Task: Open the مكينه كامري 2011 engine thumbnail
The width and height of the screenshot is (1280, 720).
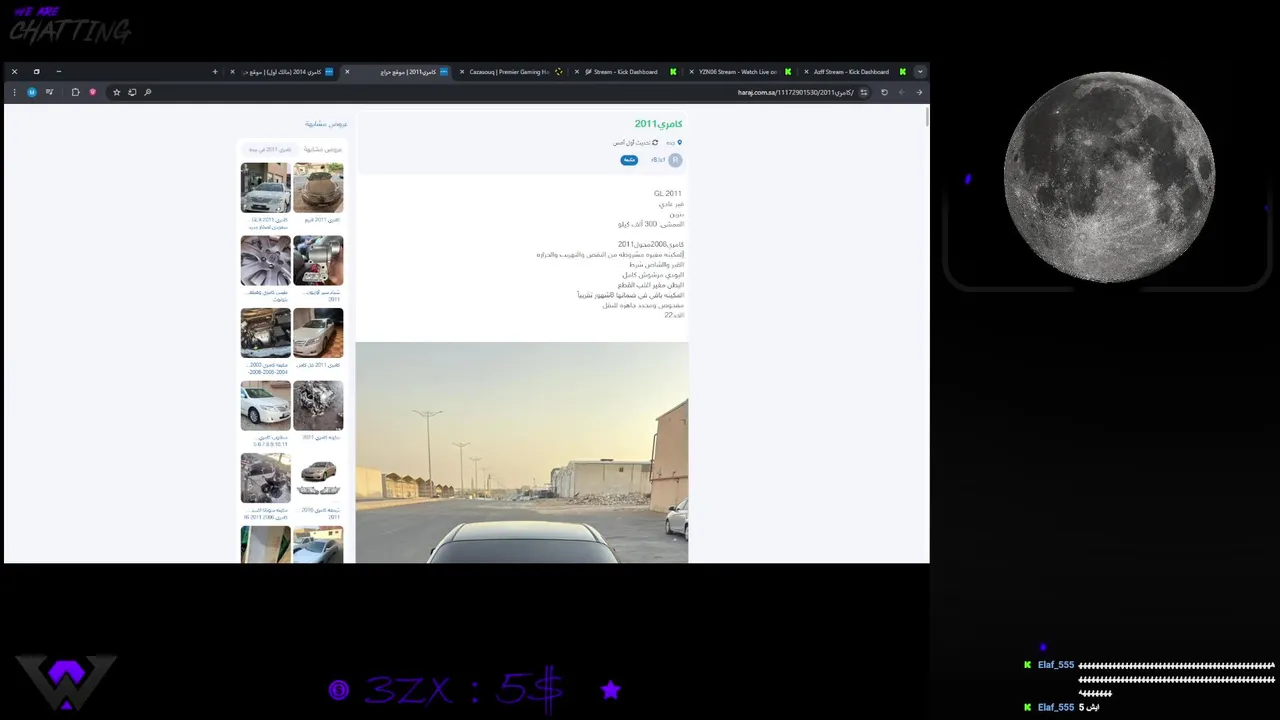Action: [x=318, y=405]
